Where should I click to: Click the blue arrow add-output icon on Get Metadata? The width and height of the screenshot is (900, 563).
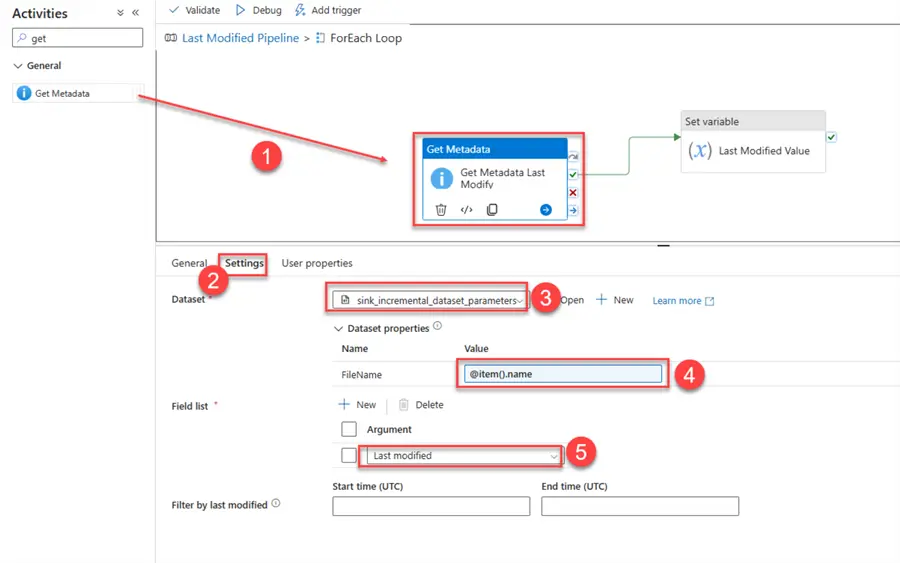point(546,210)
